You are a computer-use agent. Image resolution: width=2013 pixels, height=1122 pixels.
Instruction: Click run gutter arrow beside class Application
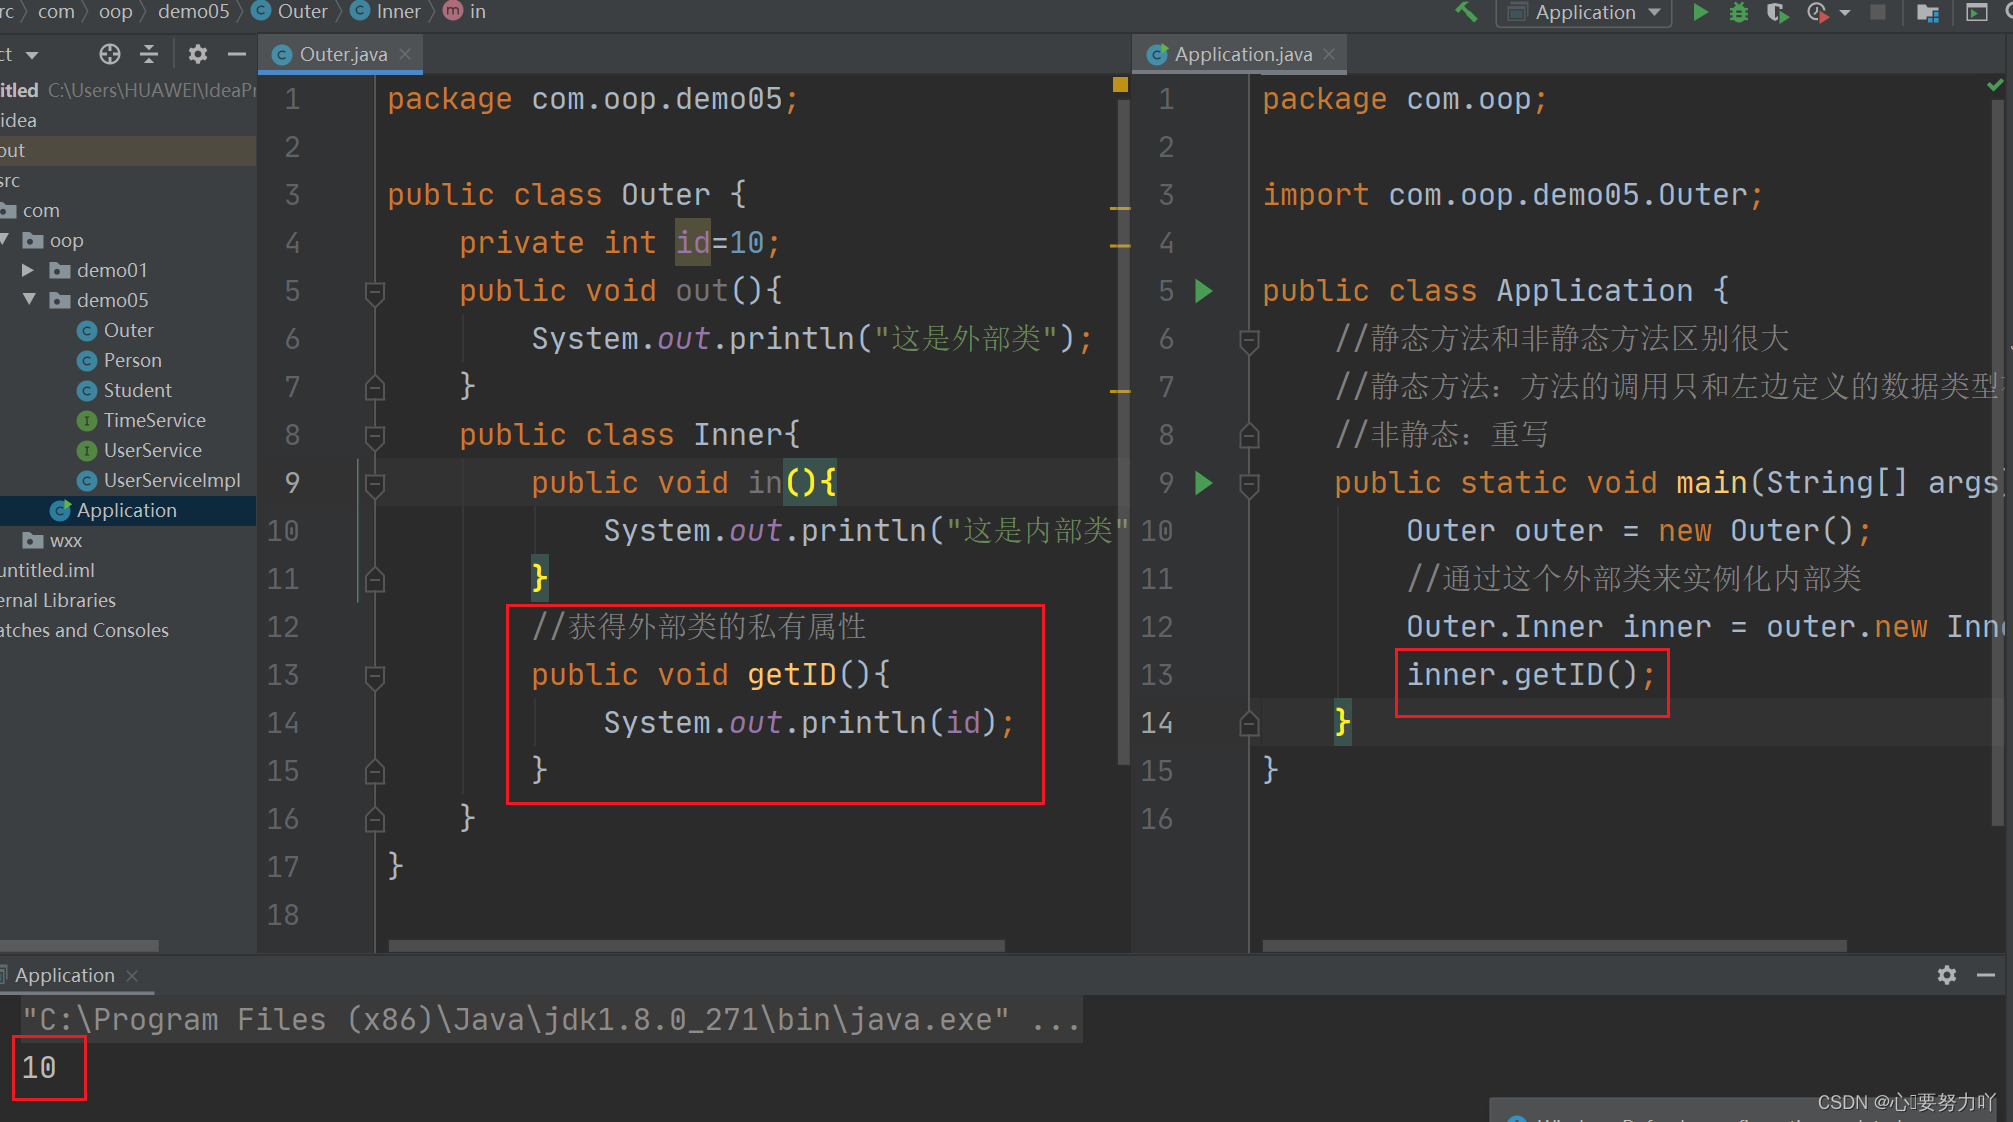(1204, 291)
